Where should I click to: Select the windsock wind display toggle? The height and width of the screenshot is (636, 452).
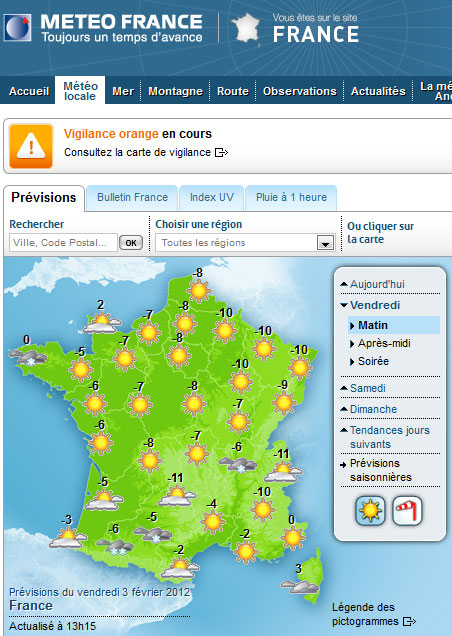click(x=408, y=511)
